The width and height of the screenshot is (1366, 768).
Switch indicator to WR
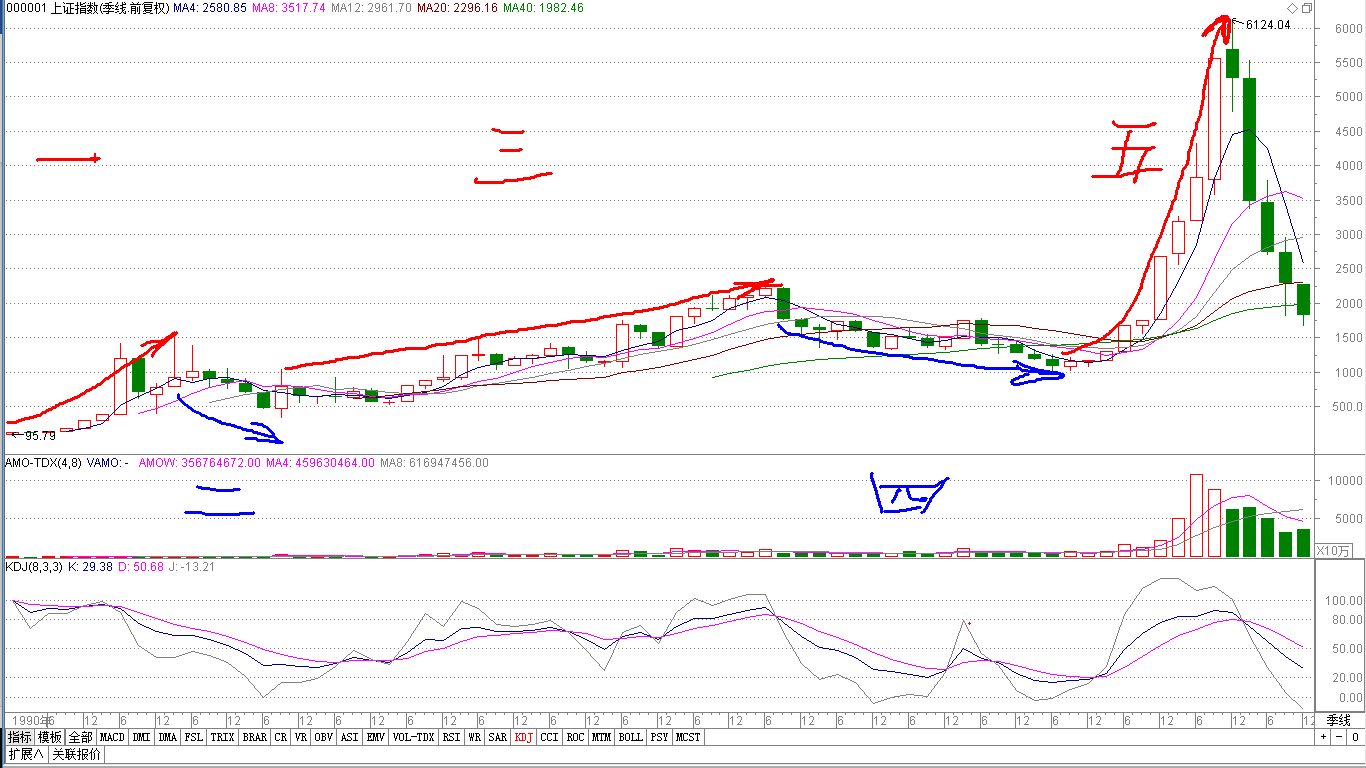tap(475, 737)
